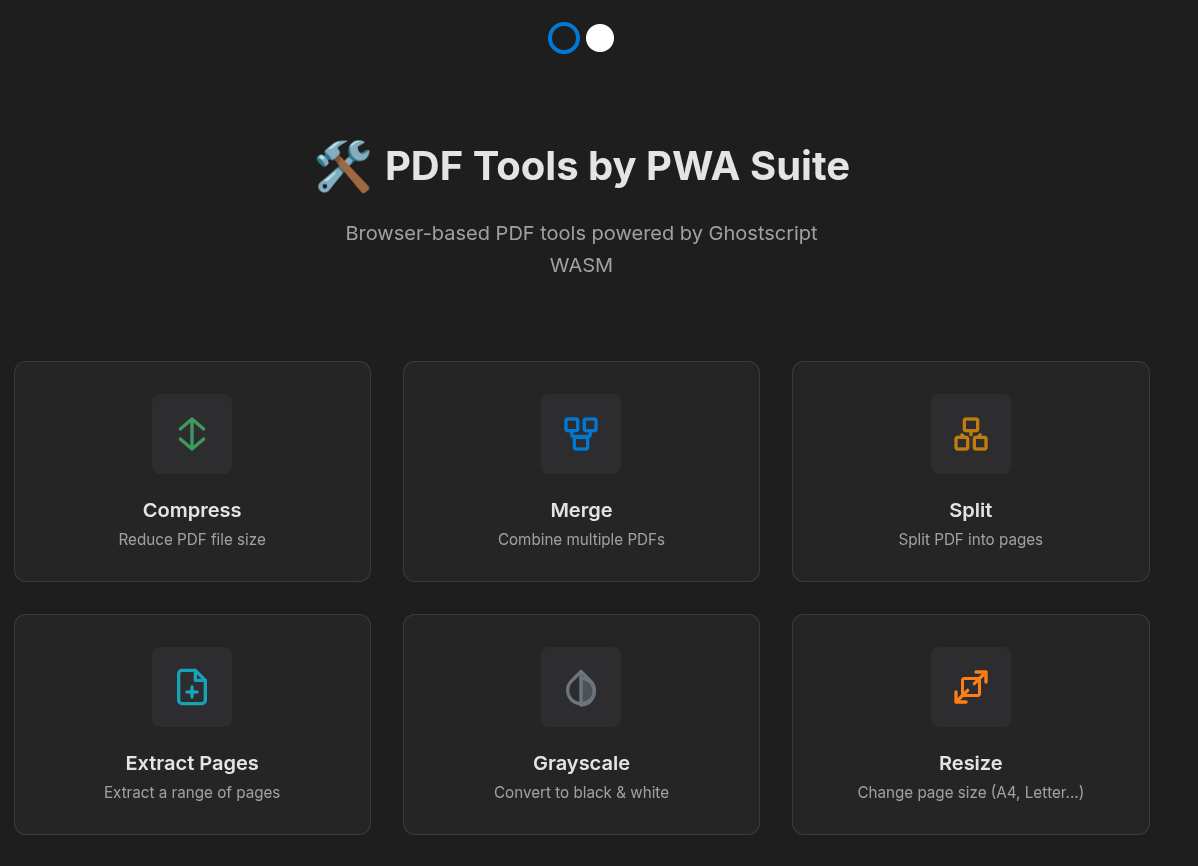Screen dimensions: 1198x866
Task: Click the orange Split flowchart icon
Action: [970, 433]
